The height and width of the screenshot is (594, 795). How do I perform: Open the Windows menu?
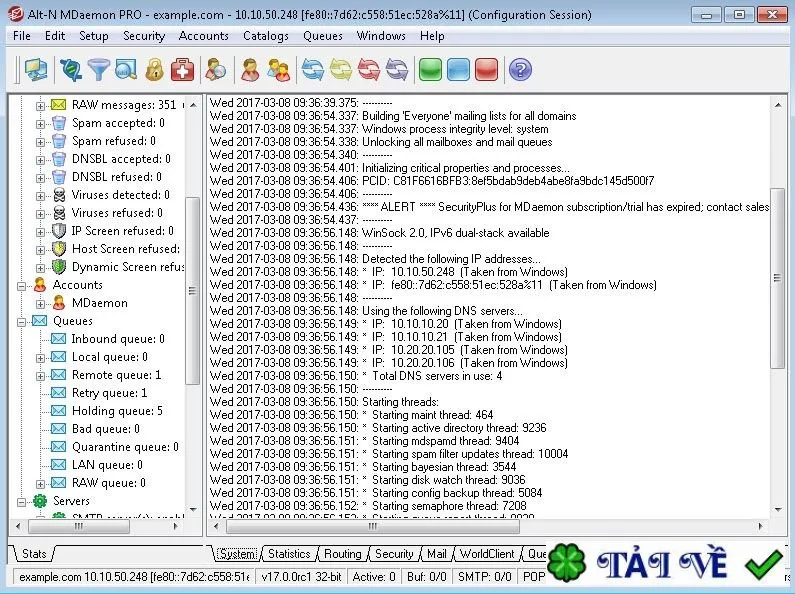(x=381, y=36)
